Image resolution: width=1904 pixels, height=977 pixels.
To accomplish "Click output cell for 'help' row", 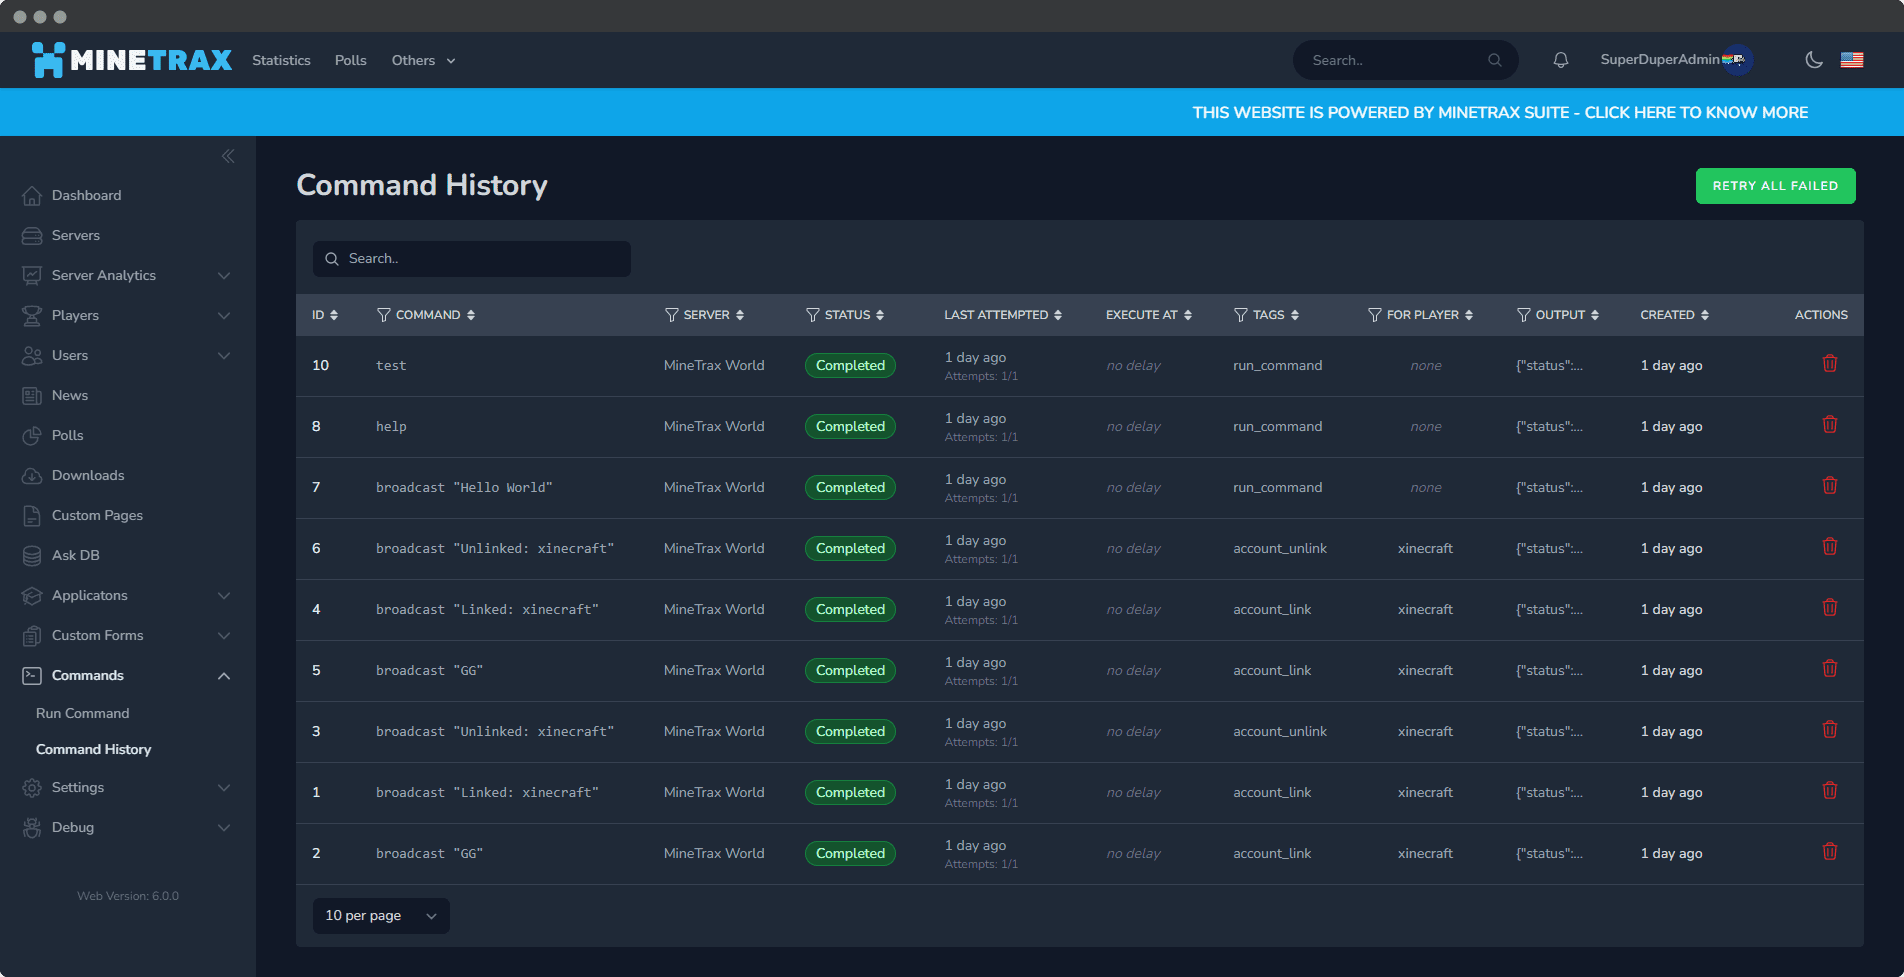I will 1549,426.
